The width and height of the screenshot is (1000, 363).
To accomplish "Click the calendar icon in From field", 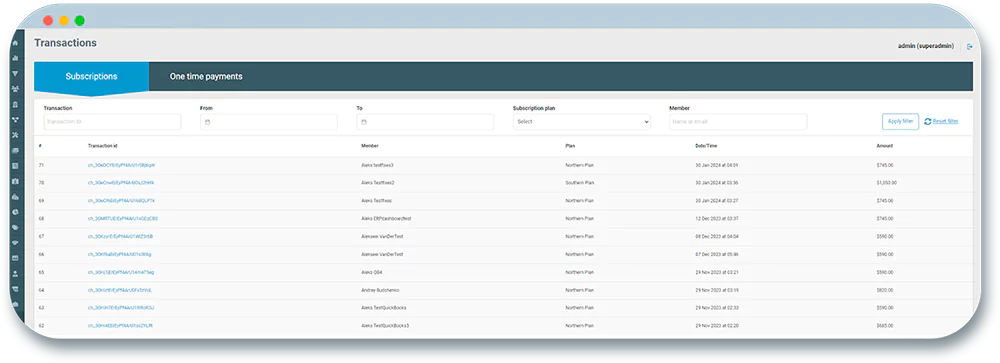I will (x=207, y=122).
